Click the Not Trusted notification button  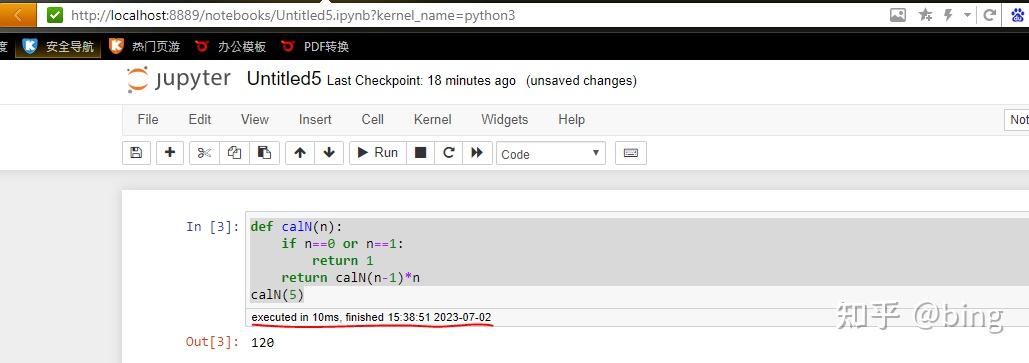(x=1017, y=119)
